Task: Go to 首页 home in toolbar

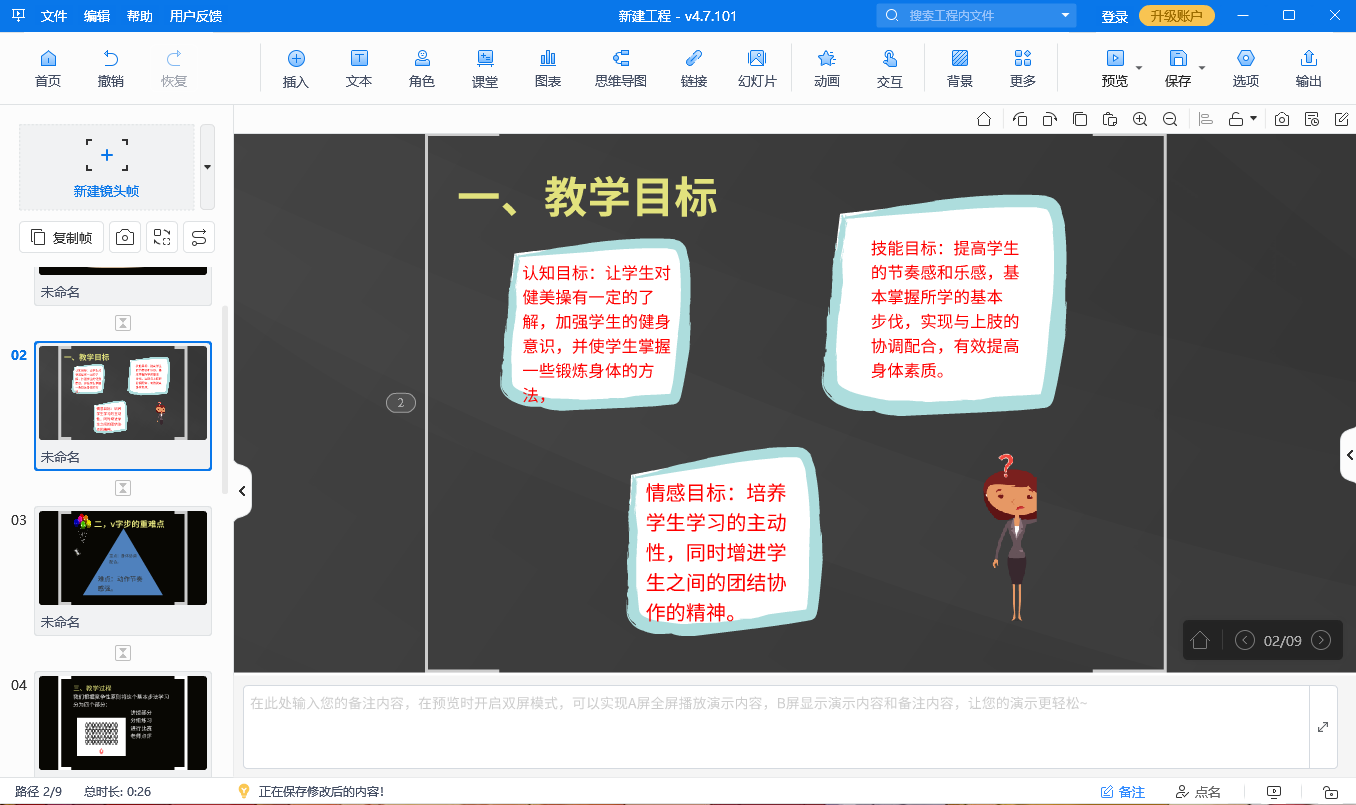Action: coord(48,68)
